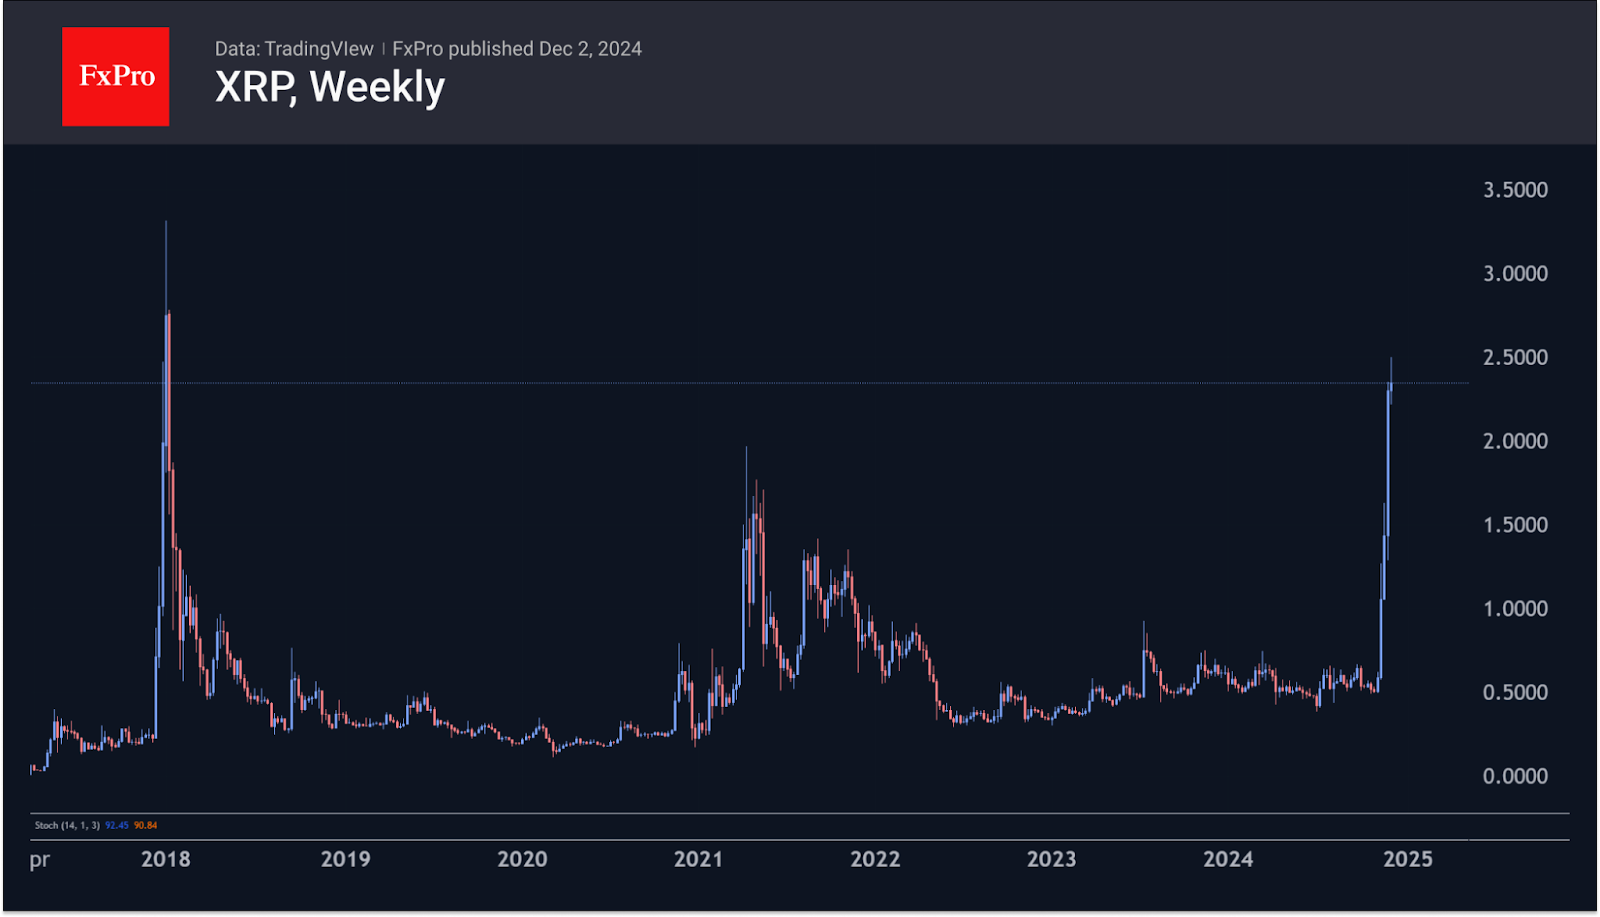
Task: Click the 'pr' label on time axis
Action: tap(40, 861)
